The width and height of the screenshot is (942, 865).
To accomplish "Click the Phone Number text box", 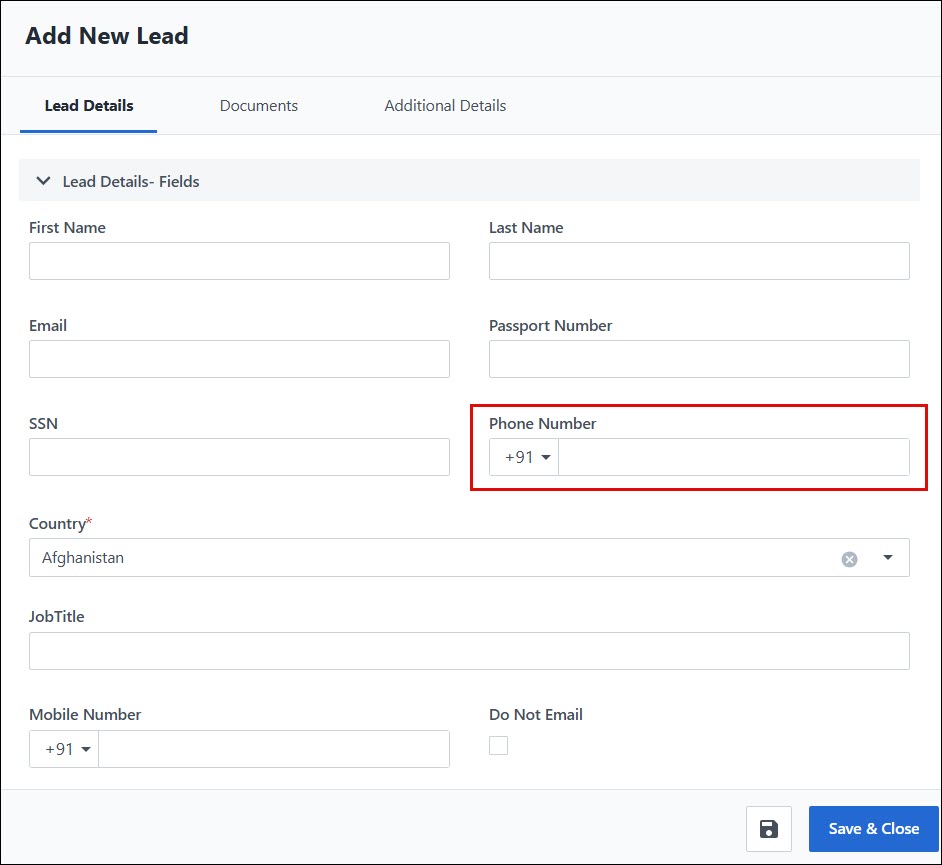I will 733,457.
